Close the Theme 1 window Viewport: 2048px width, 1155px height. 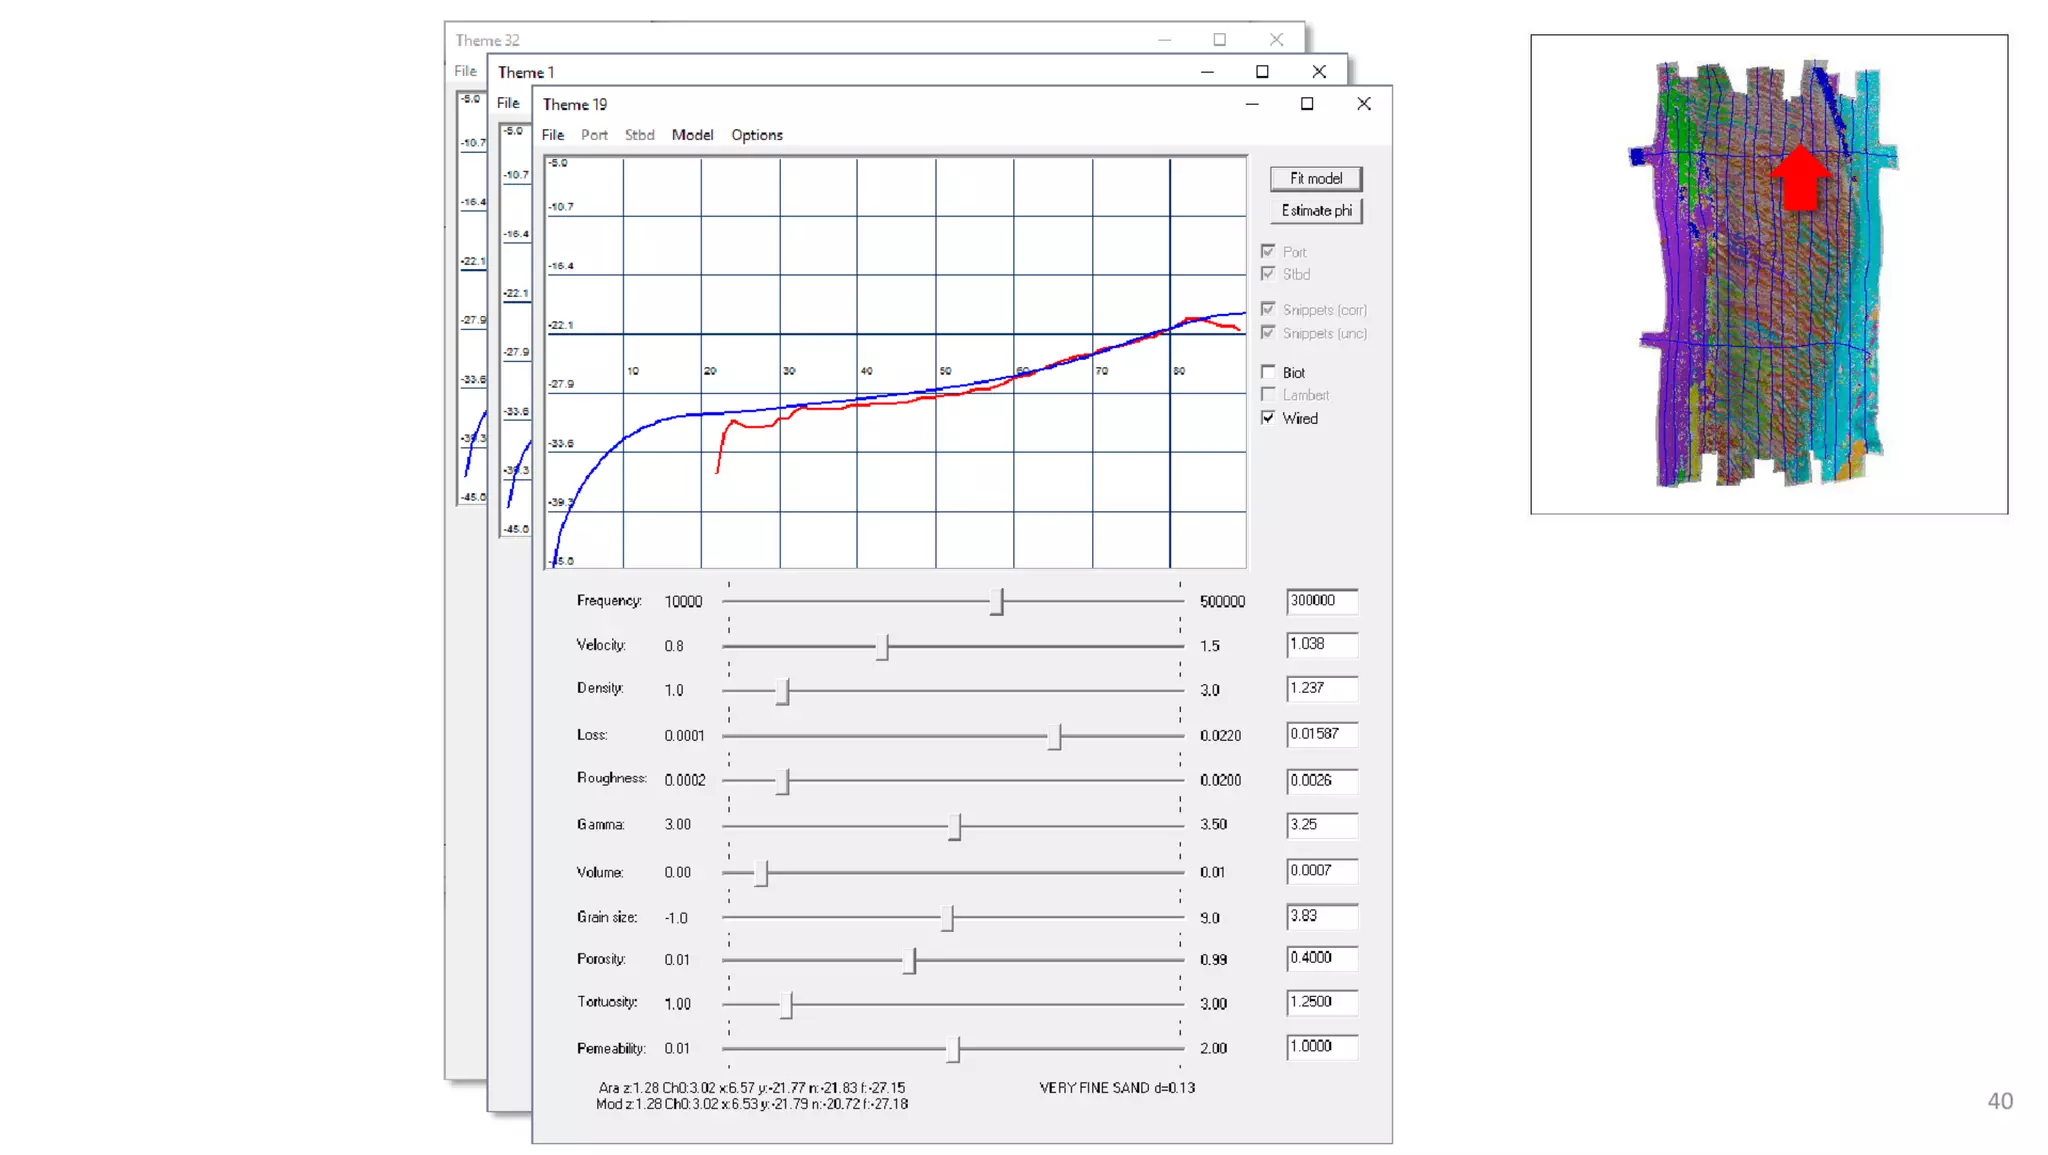(1319, 72)
